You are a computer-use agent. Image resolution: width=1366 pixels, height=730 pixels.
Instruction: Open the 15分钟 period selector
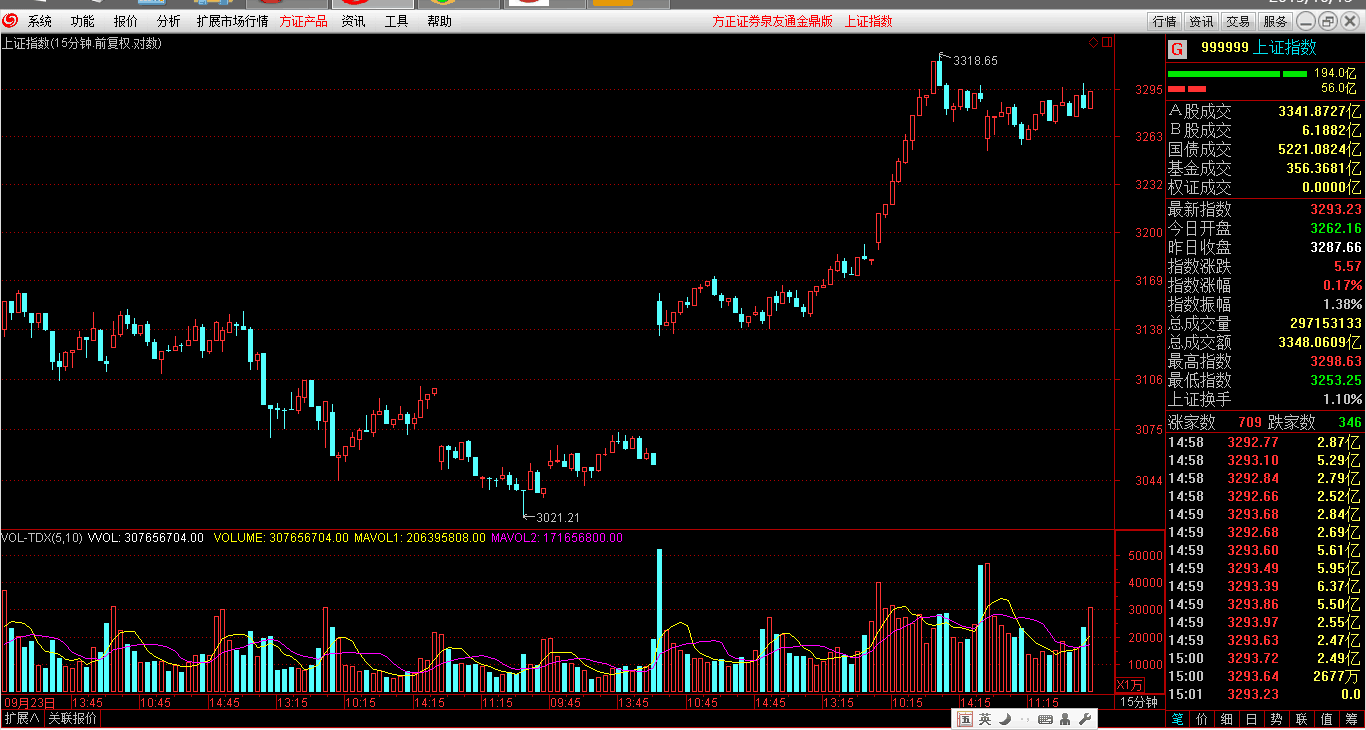1138,702
